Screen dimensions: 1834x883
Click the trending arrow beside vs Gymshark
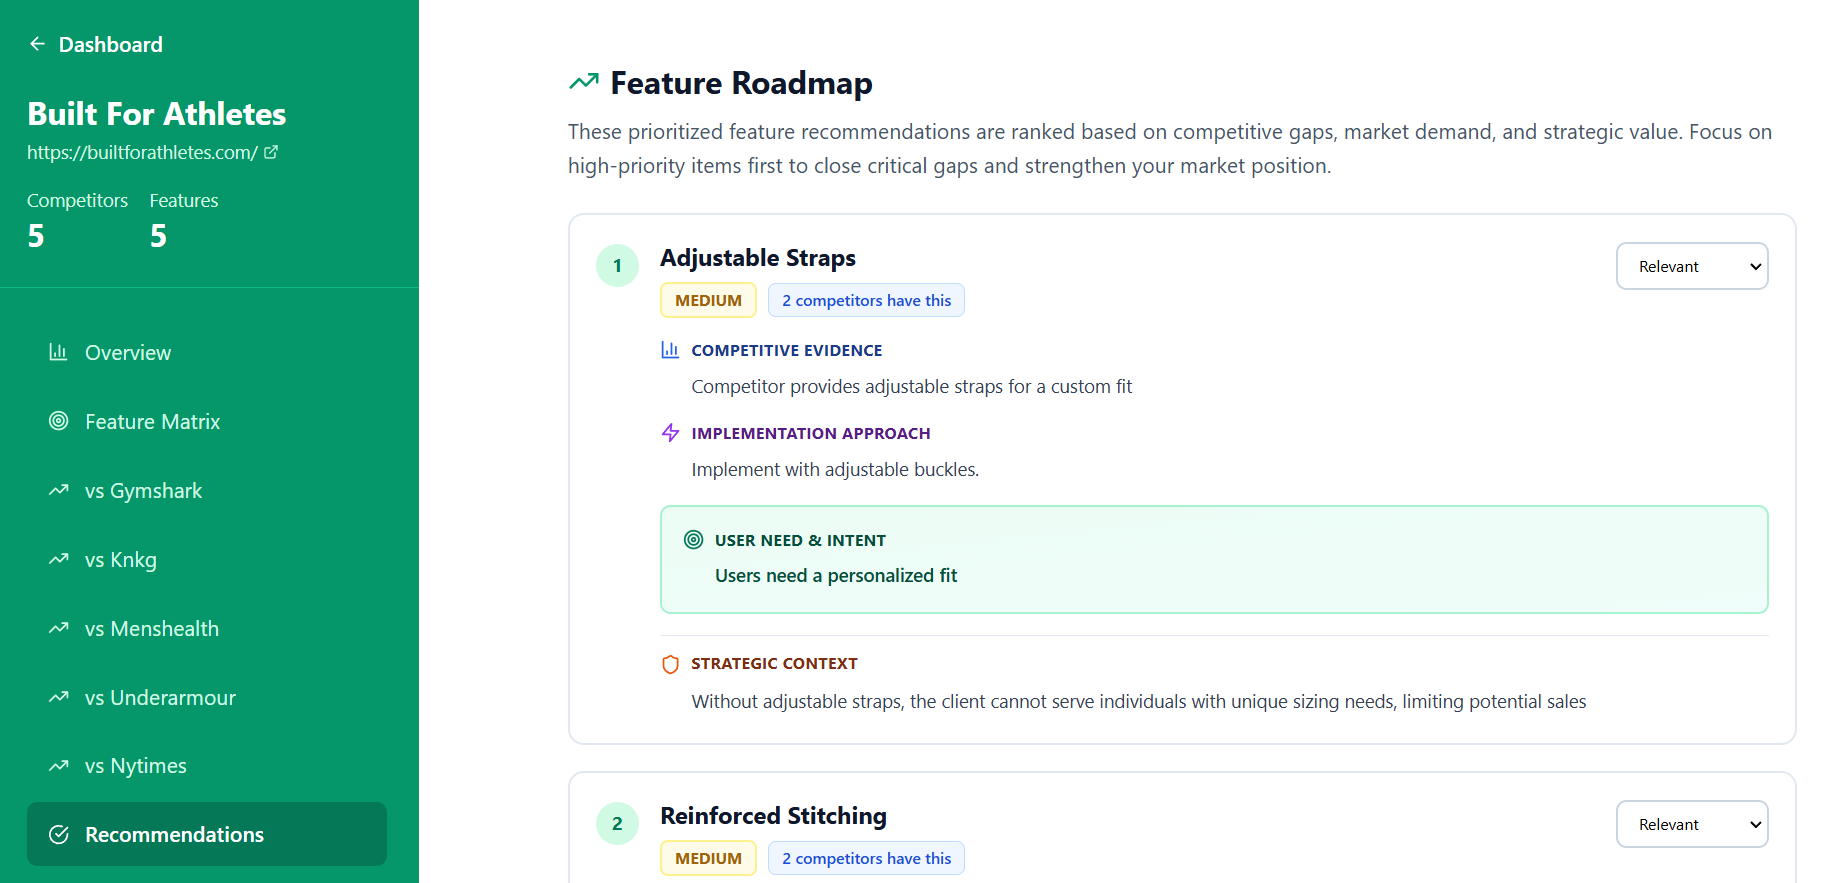[x=59, y=490]
